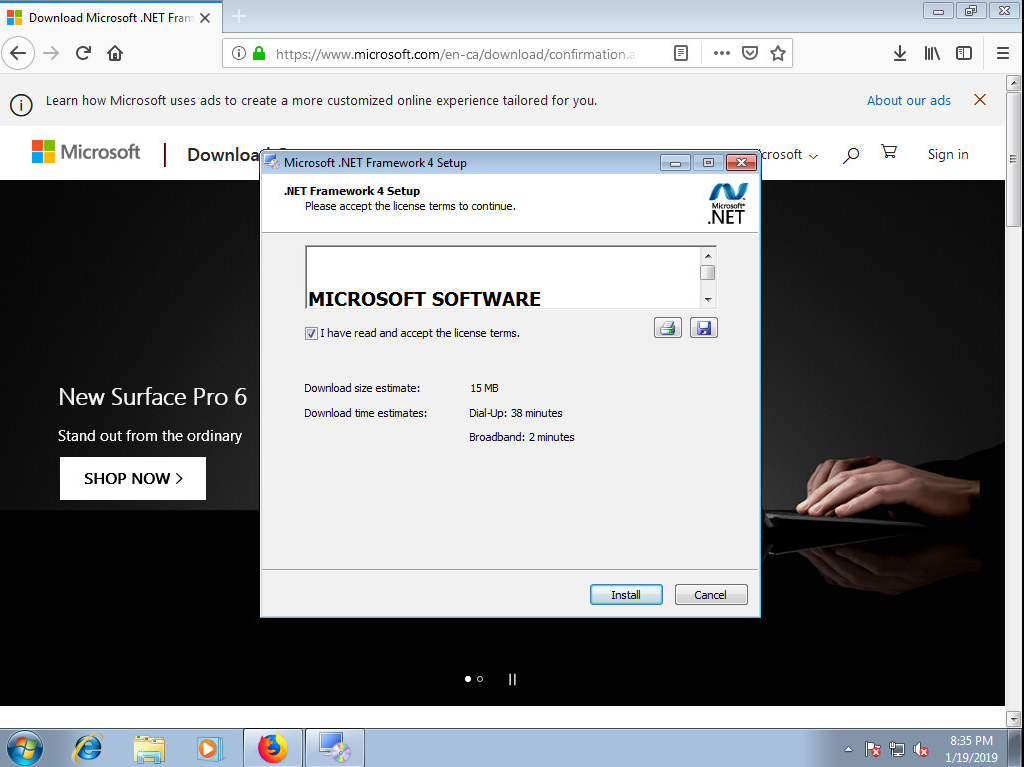Viewport: 1024px width, 767px height.
Task: Switch to Firefox taskbar button
Action: 272,748
